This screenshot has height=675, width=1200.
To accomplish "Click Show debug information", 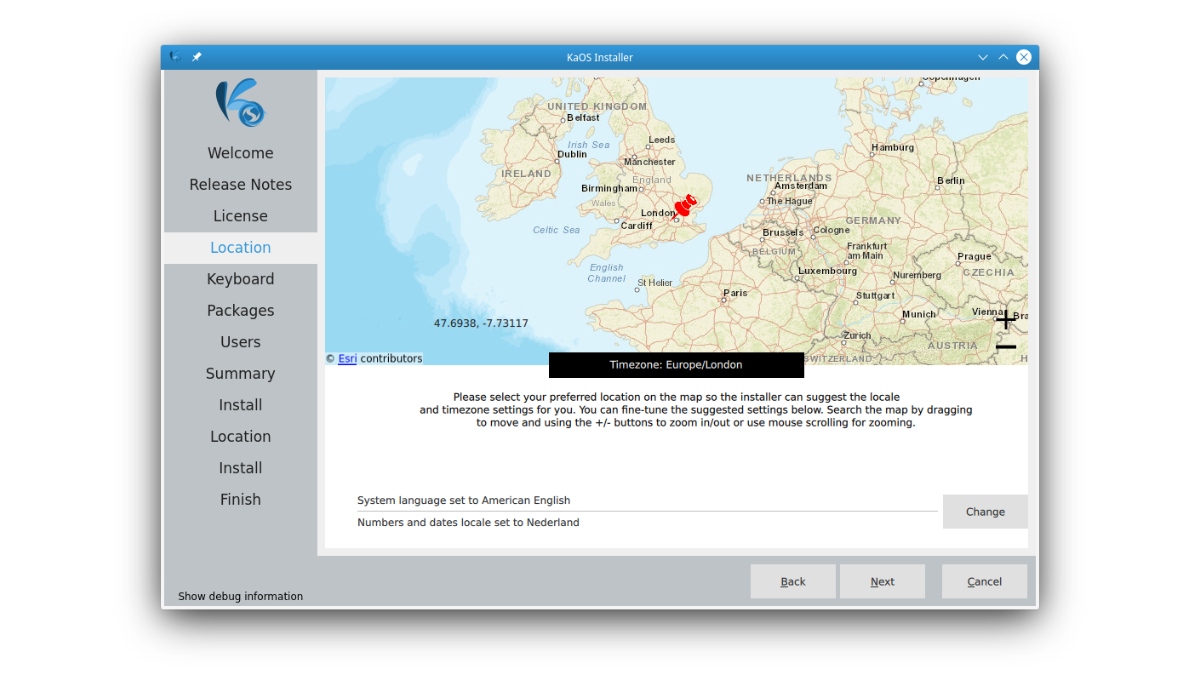I will pos(240,596).
